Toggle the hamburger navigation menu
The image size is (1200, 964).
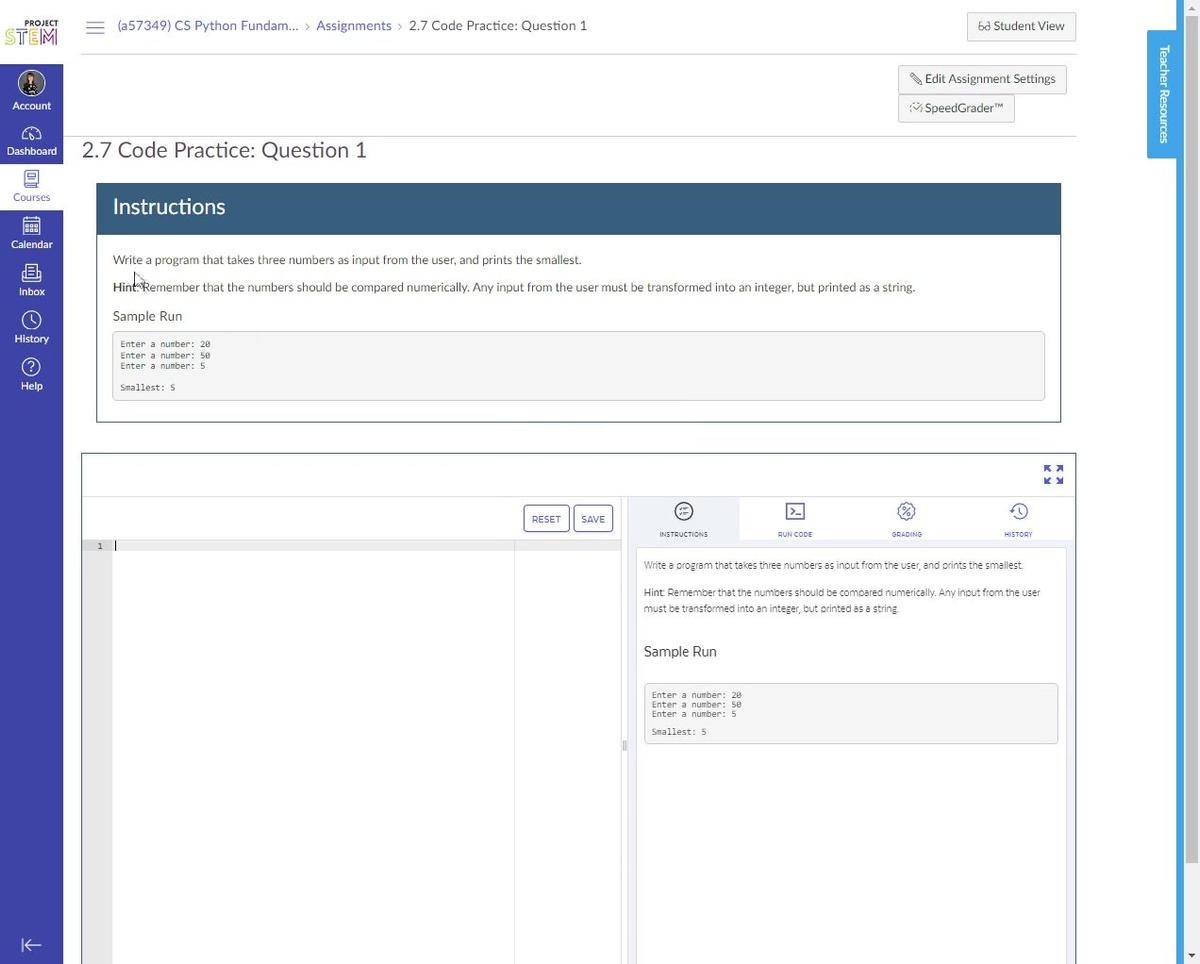(95, 27)
